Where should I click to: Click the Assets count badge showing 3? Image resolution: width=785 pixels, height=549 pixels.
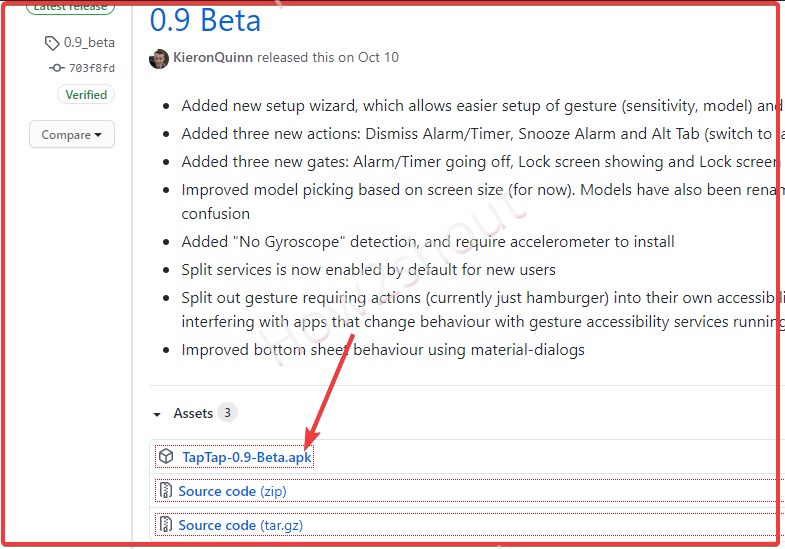coord(227,413)
